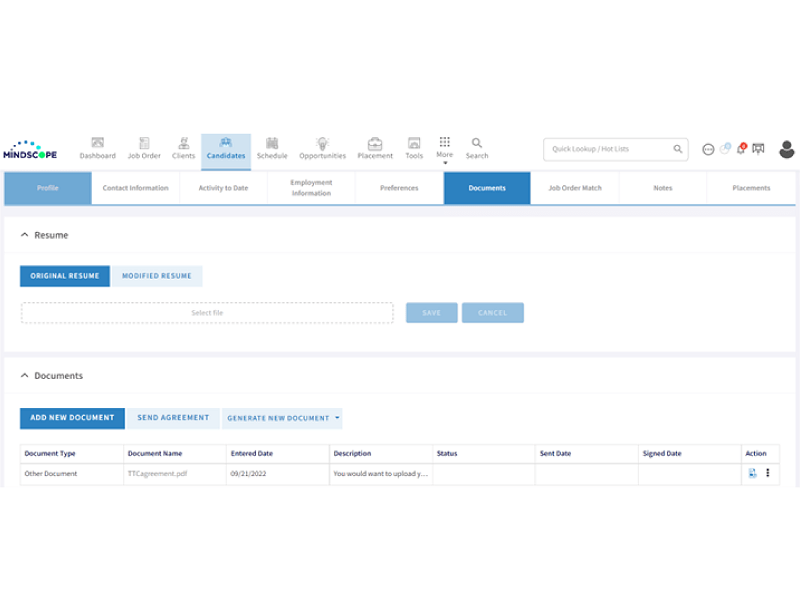
Task: Go to the Placement briefcase section
Action: tap(375, 148)
